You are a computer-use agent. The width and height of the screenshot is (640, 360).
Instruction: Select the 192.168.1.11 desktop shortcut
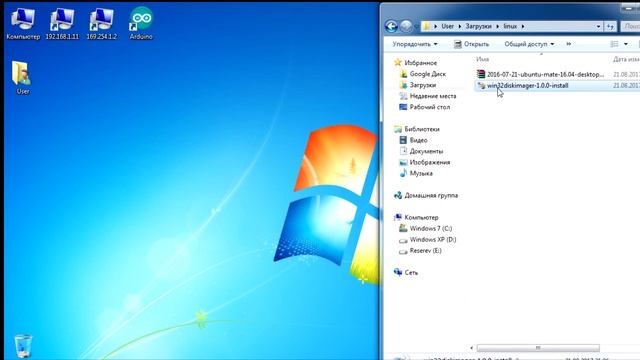click(62, 24)
